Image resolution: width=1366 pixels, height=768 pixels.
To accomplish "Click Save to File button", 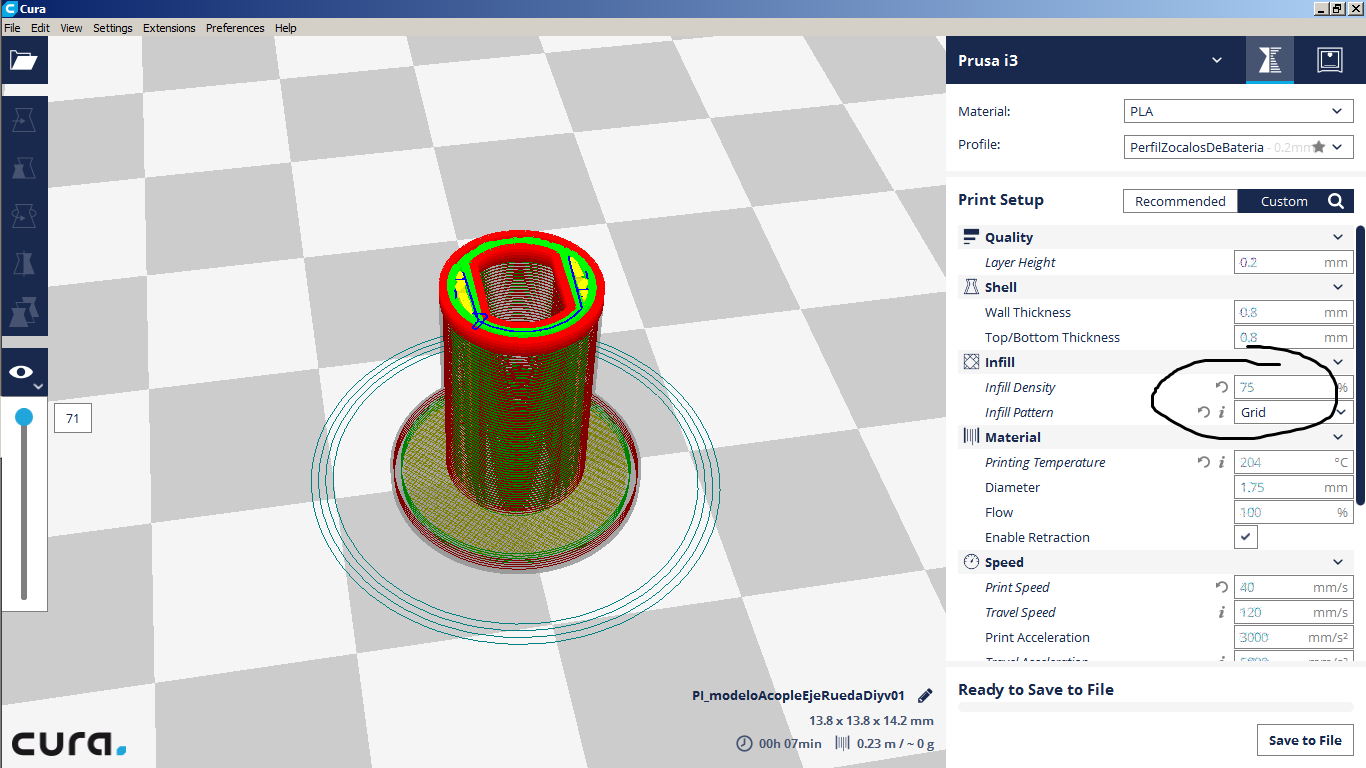I will [1305, 740].
